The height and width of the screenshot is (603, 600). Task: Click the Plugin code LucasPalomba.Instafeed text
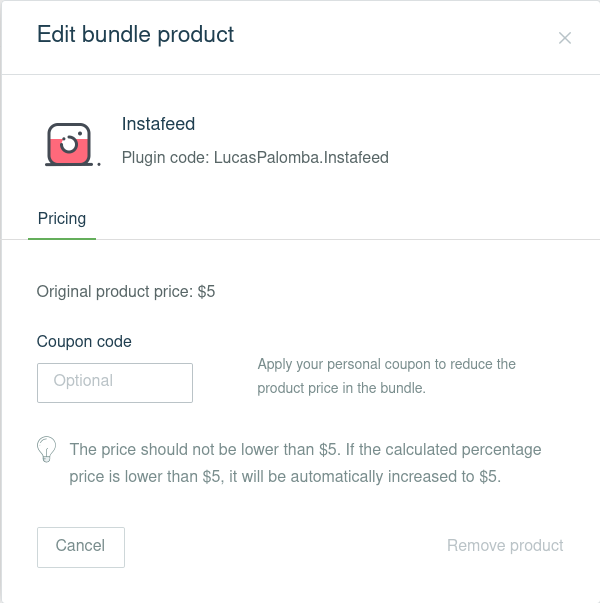click(x=255, y=158)
